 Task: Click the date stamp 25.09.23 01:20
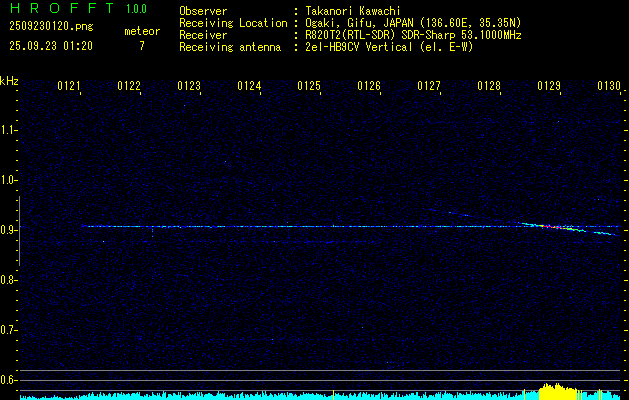coord(51,46)
